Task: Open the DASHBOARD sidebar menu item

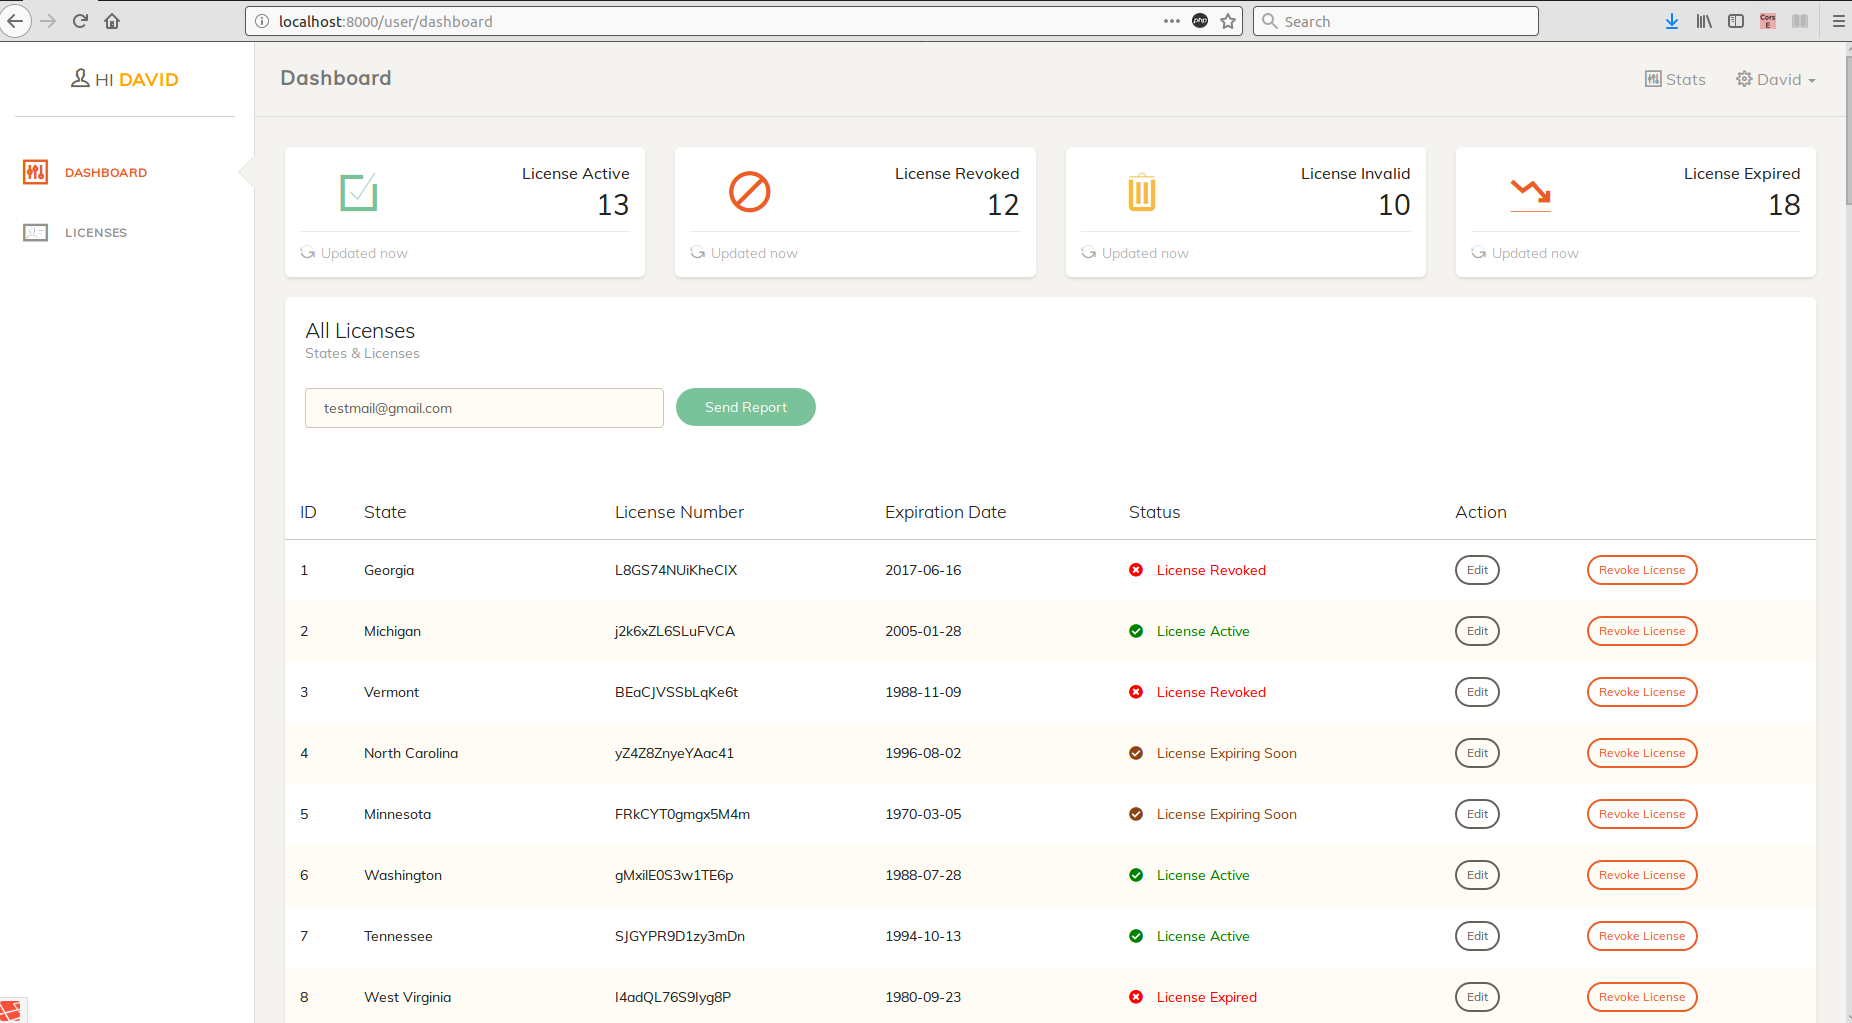Action: click(x=106, y=172)
